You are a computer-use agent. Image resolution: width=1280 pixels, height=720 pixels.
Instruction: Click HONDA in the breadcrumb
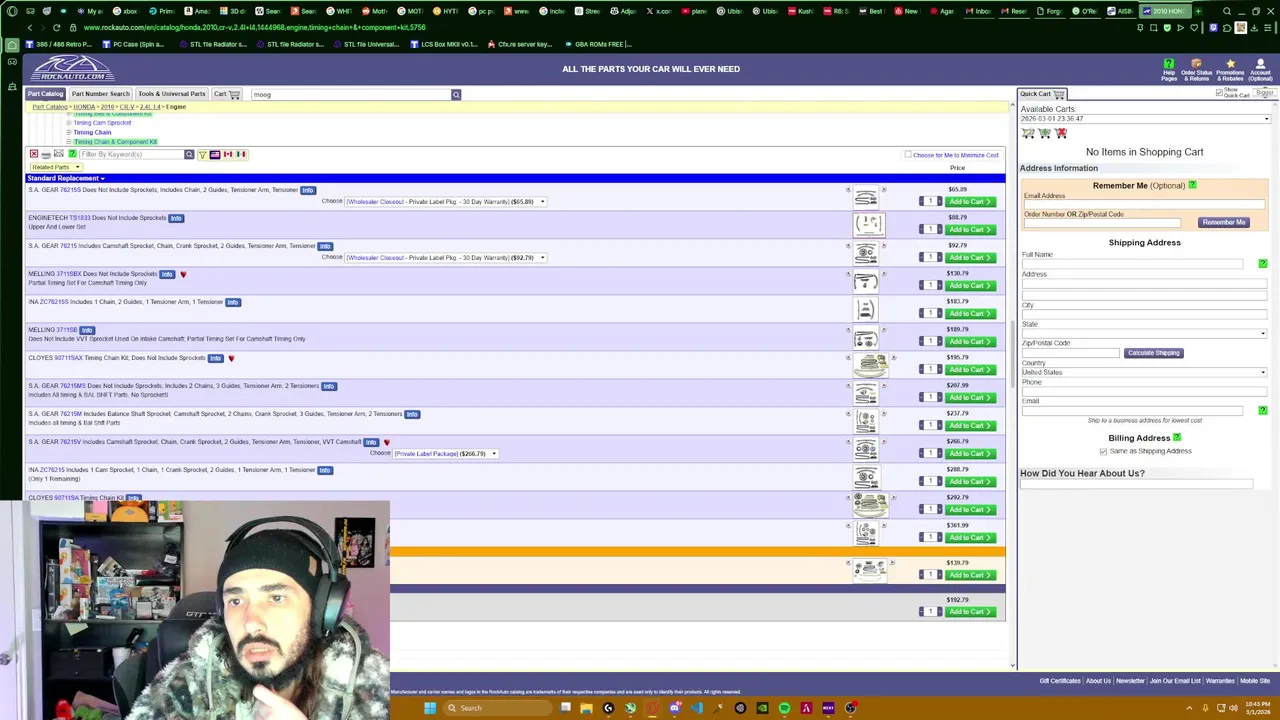(84, 107)
